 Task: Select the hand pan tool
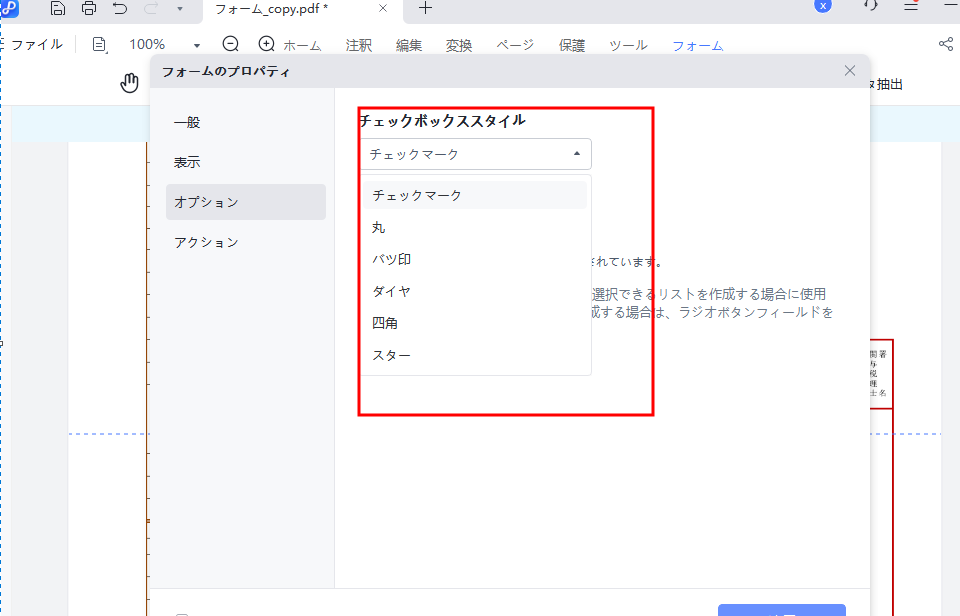[129, 83]
